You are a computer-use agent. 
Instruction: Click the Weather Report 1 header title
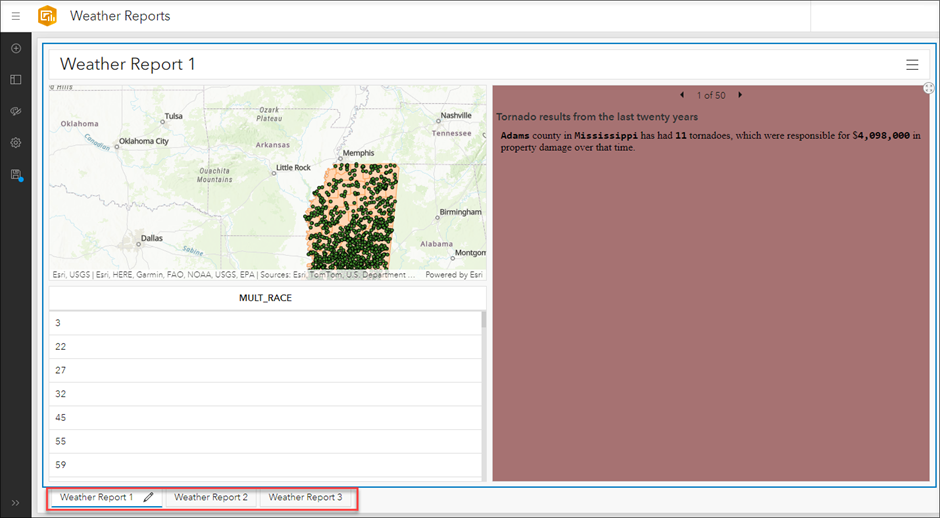[x=128, y=64]
